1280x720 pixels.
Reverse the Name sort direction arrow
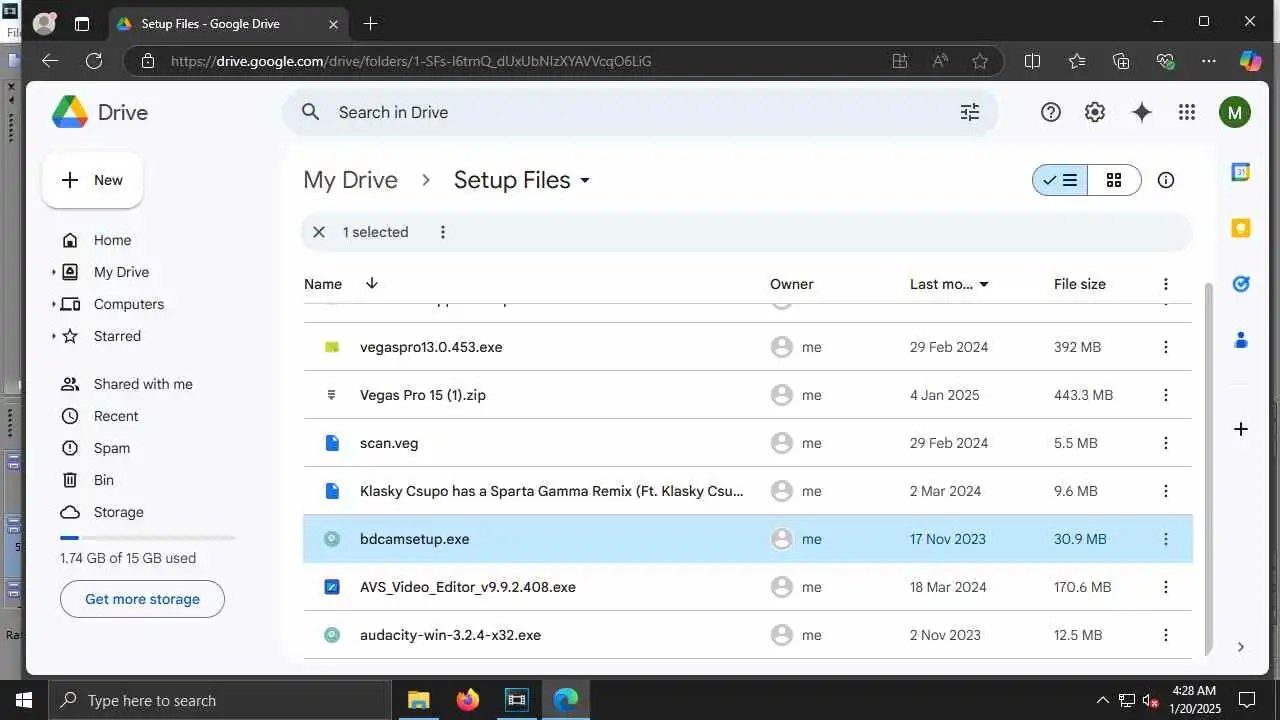[372, 284]
